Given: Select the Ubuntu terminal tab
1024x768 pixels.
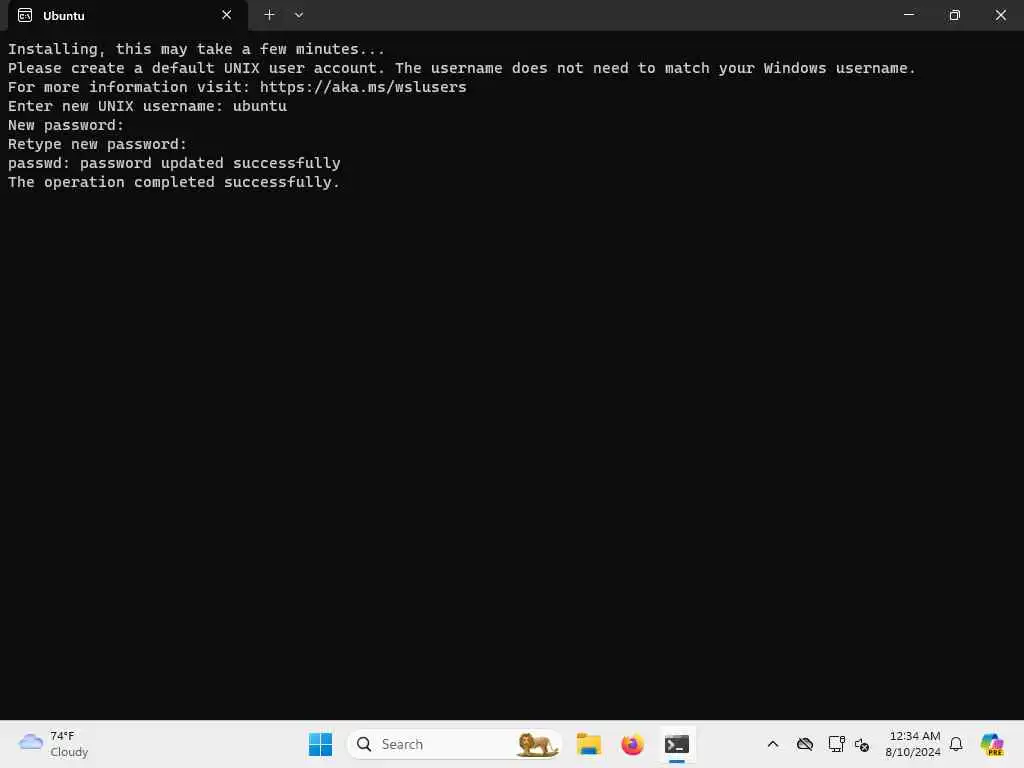Looking at the screenshot, I should (x=127, y=15).
